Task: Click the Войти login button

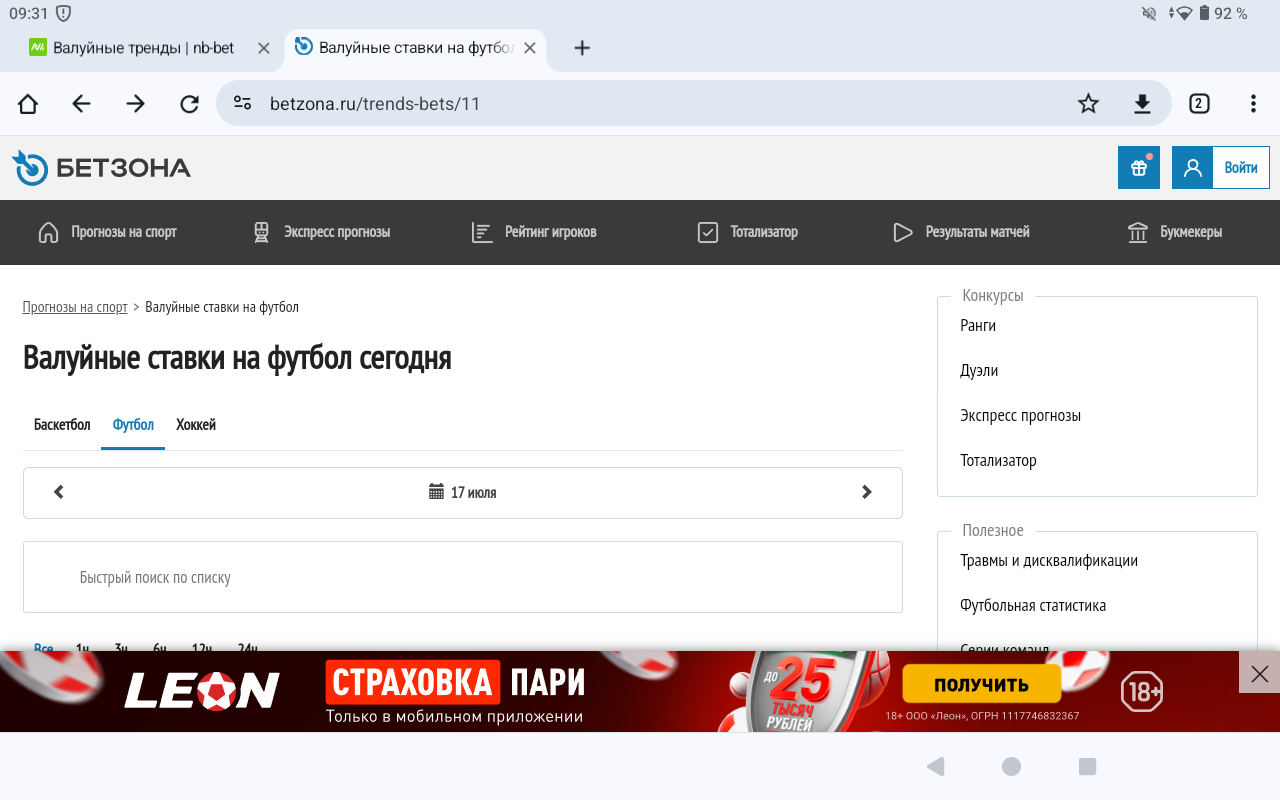Action: click(1240, 168)
